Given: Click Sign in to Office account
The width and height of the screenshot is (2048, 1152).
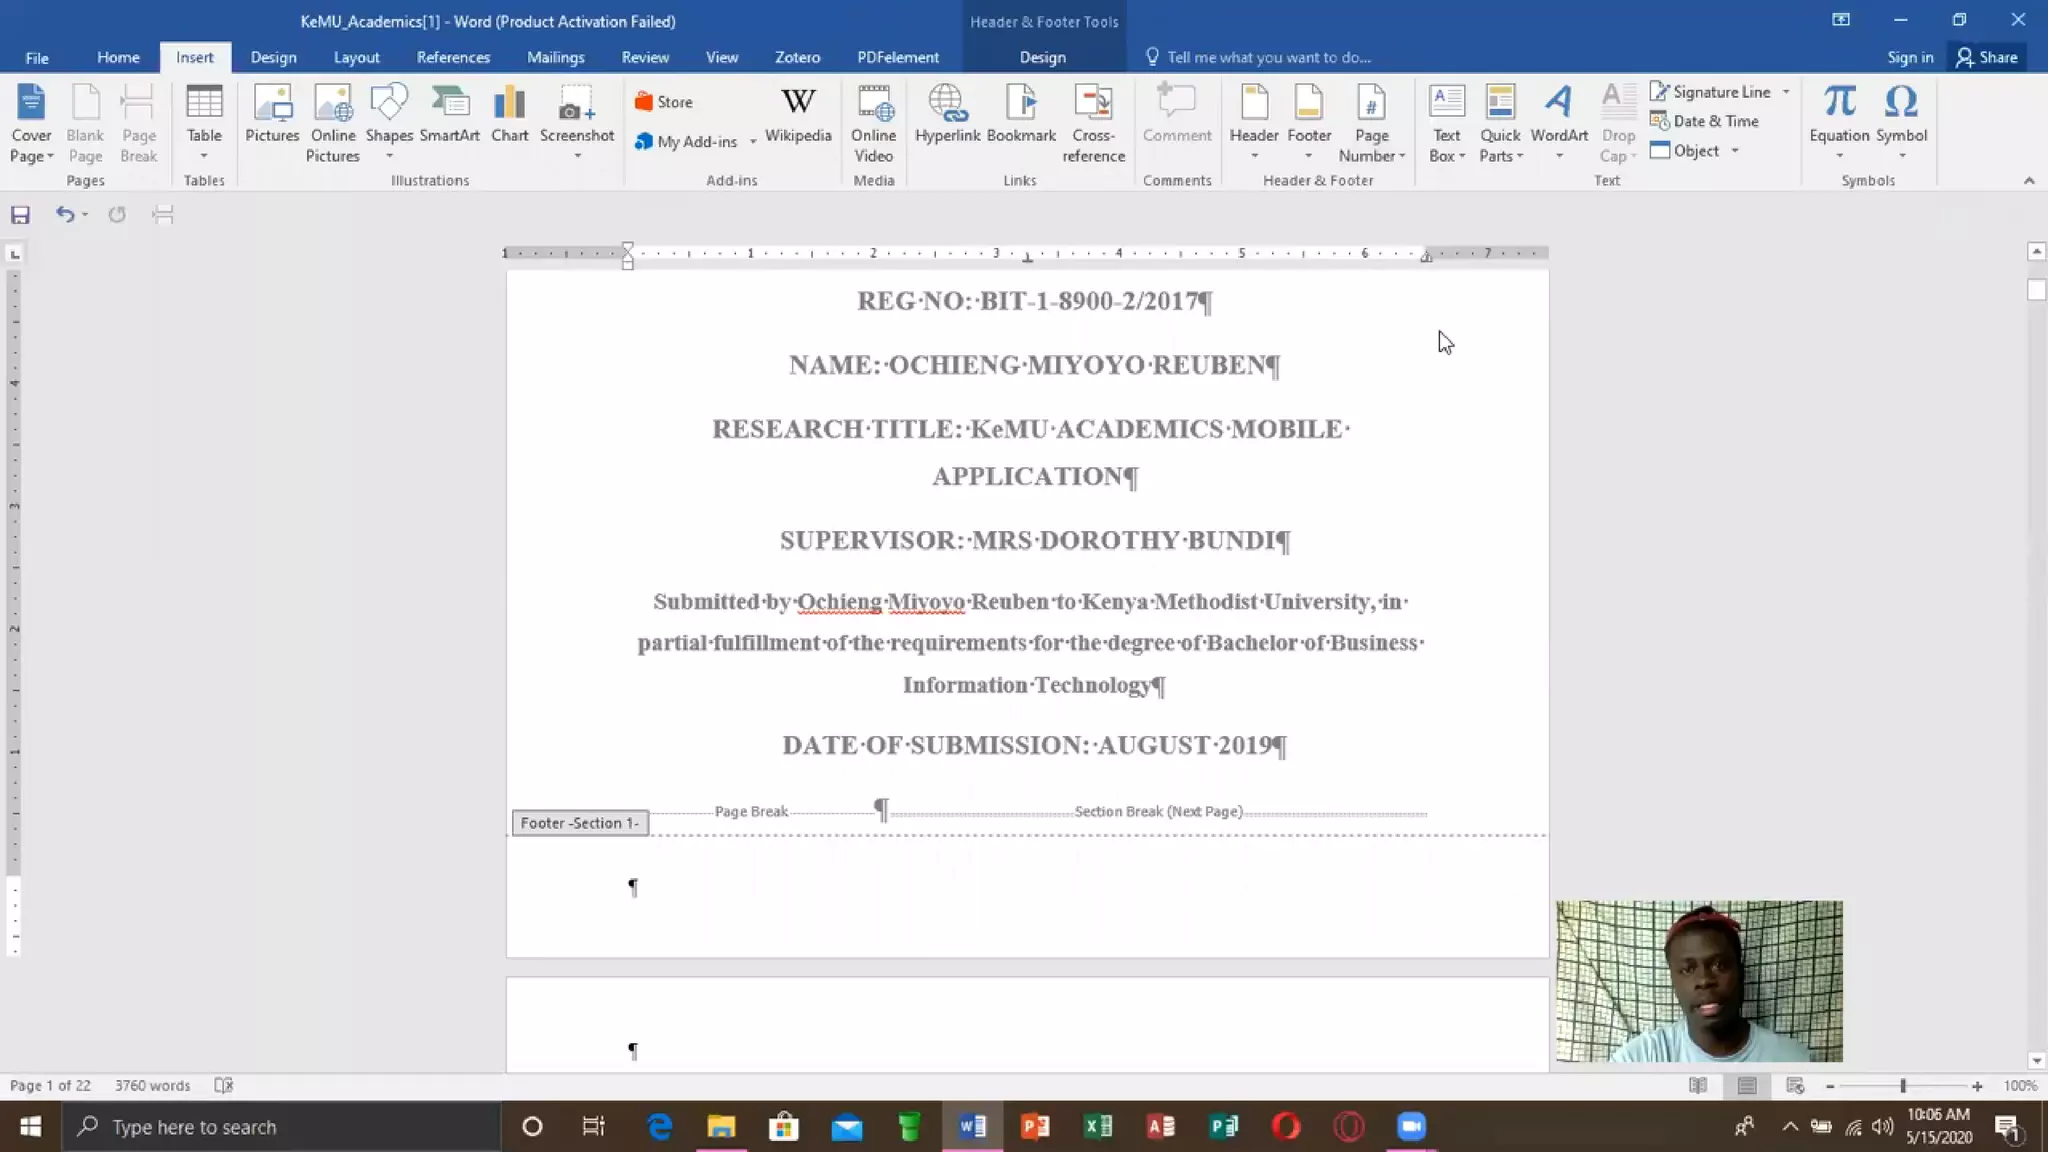Looking at the screenshot, I should (x=1910, y=57).
